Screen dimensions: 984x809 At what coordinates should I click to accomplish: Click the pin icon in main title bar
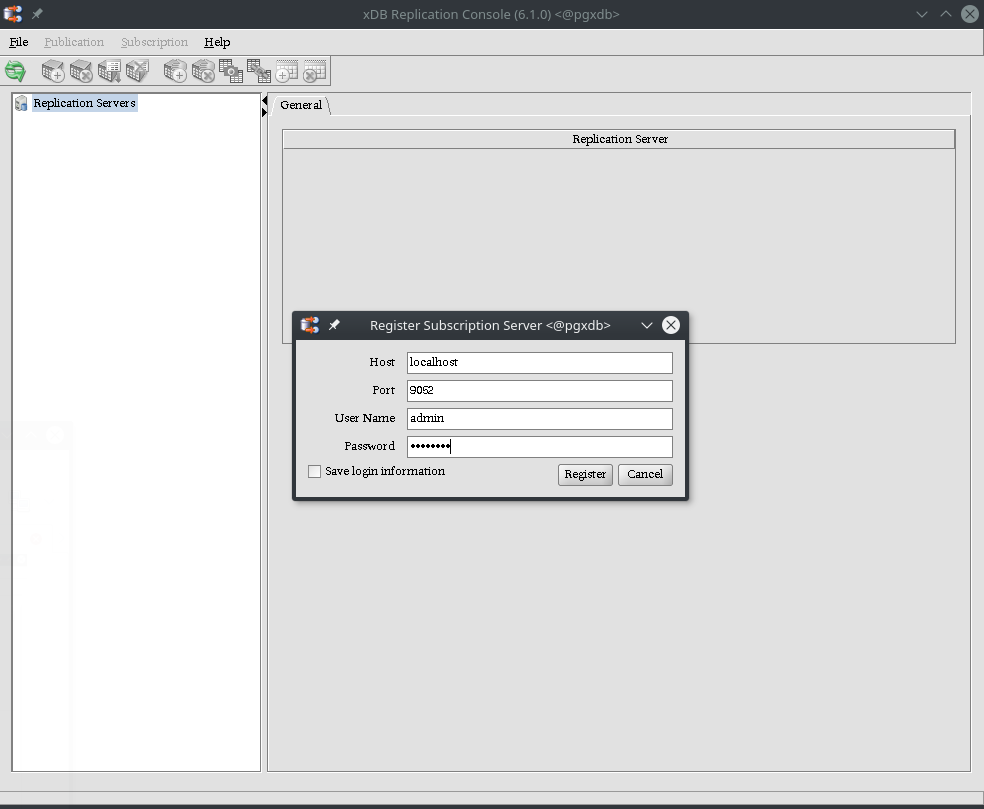coord(37,14)
